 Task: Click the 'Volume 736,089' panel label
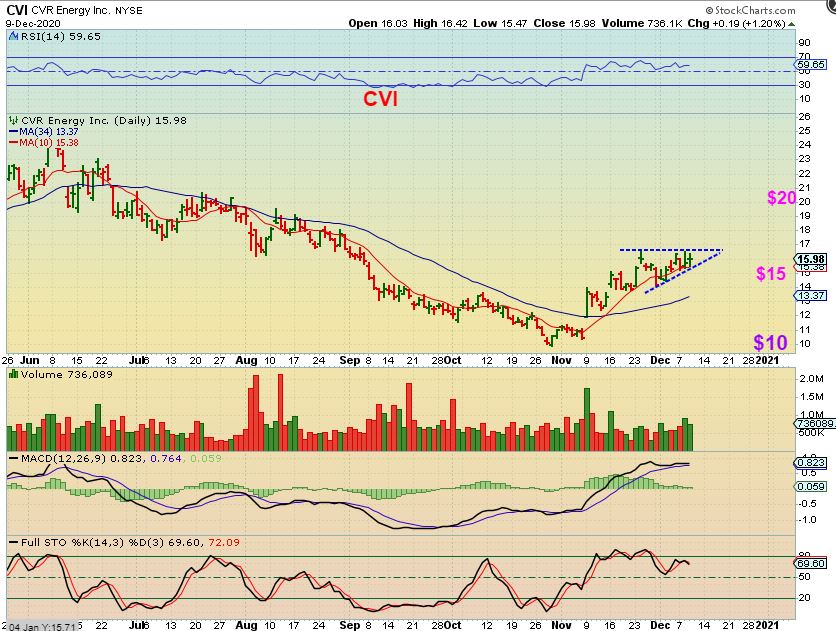(x=67, y=374)
